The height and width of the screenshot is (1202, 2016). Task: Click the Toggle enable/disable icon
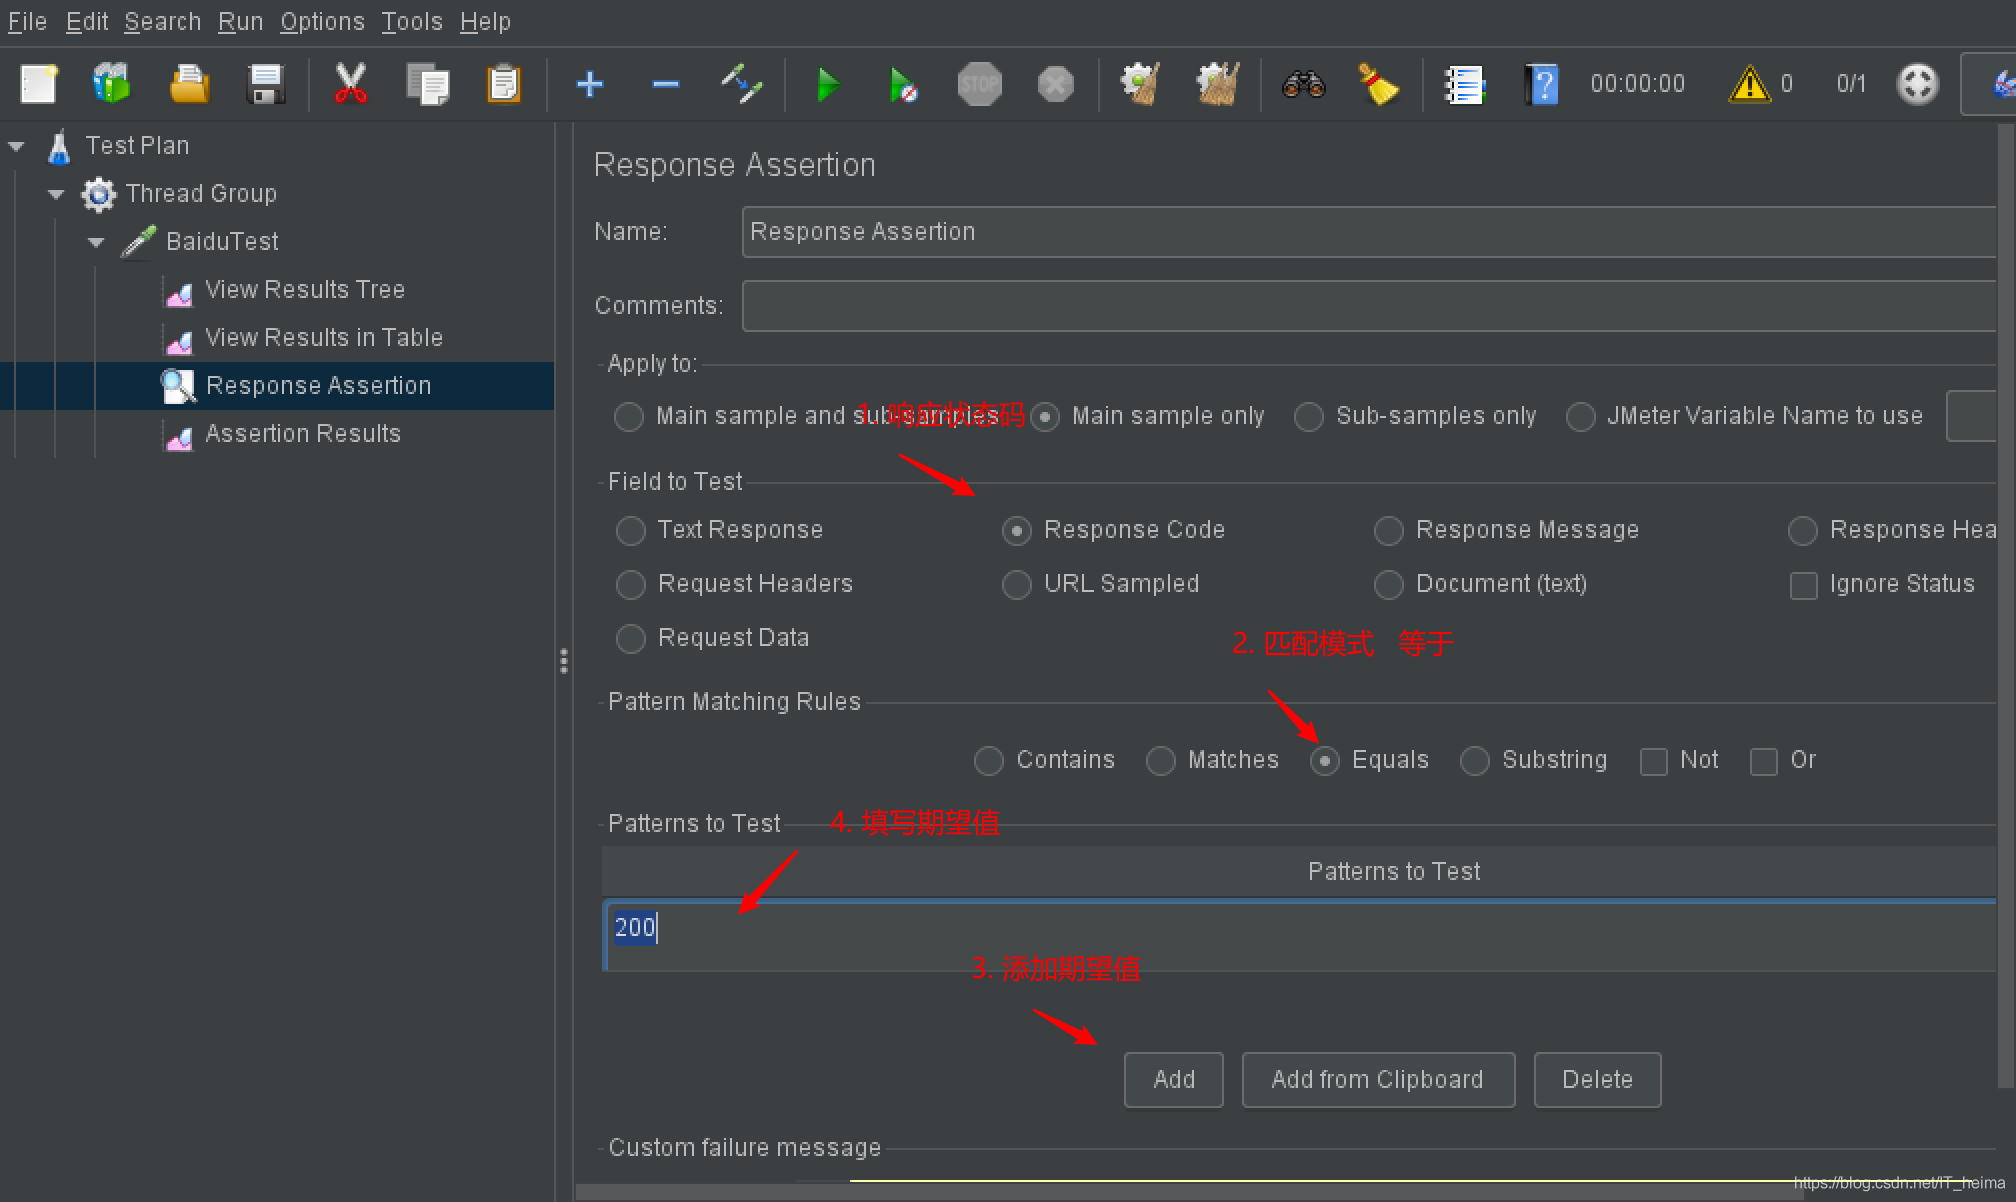pyautogui.click(x=742, y=84)
